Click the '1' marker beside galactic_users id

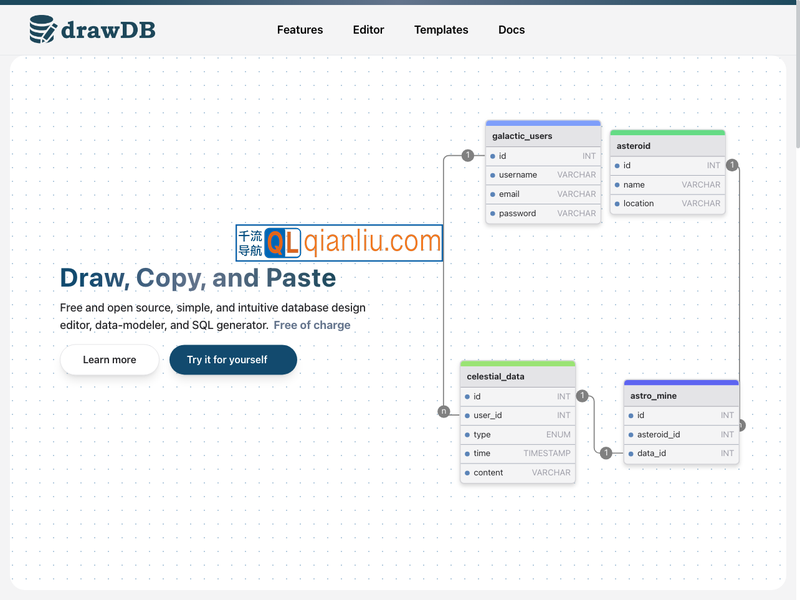tap(467, 155)
